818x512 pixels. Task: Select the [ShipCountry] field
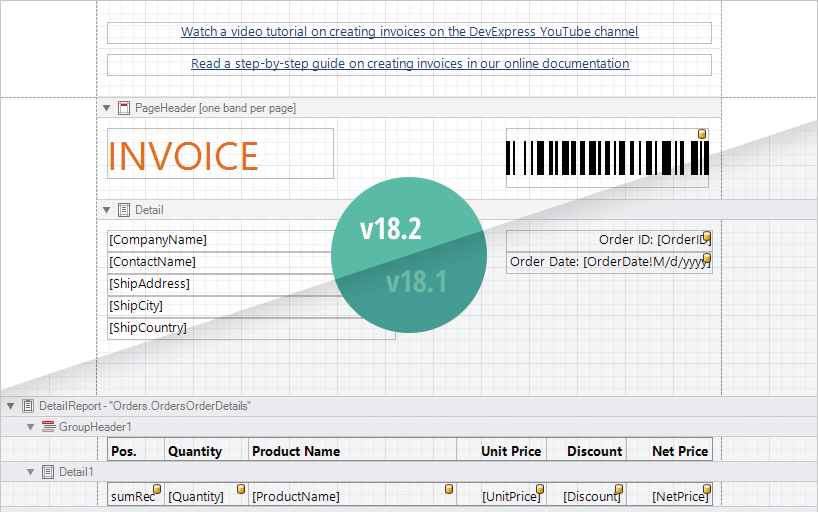[x=251, y=328]
